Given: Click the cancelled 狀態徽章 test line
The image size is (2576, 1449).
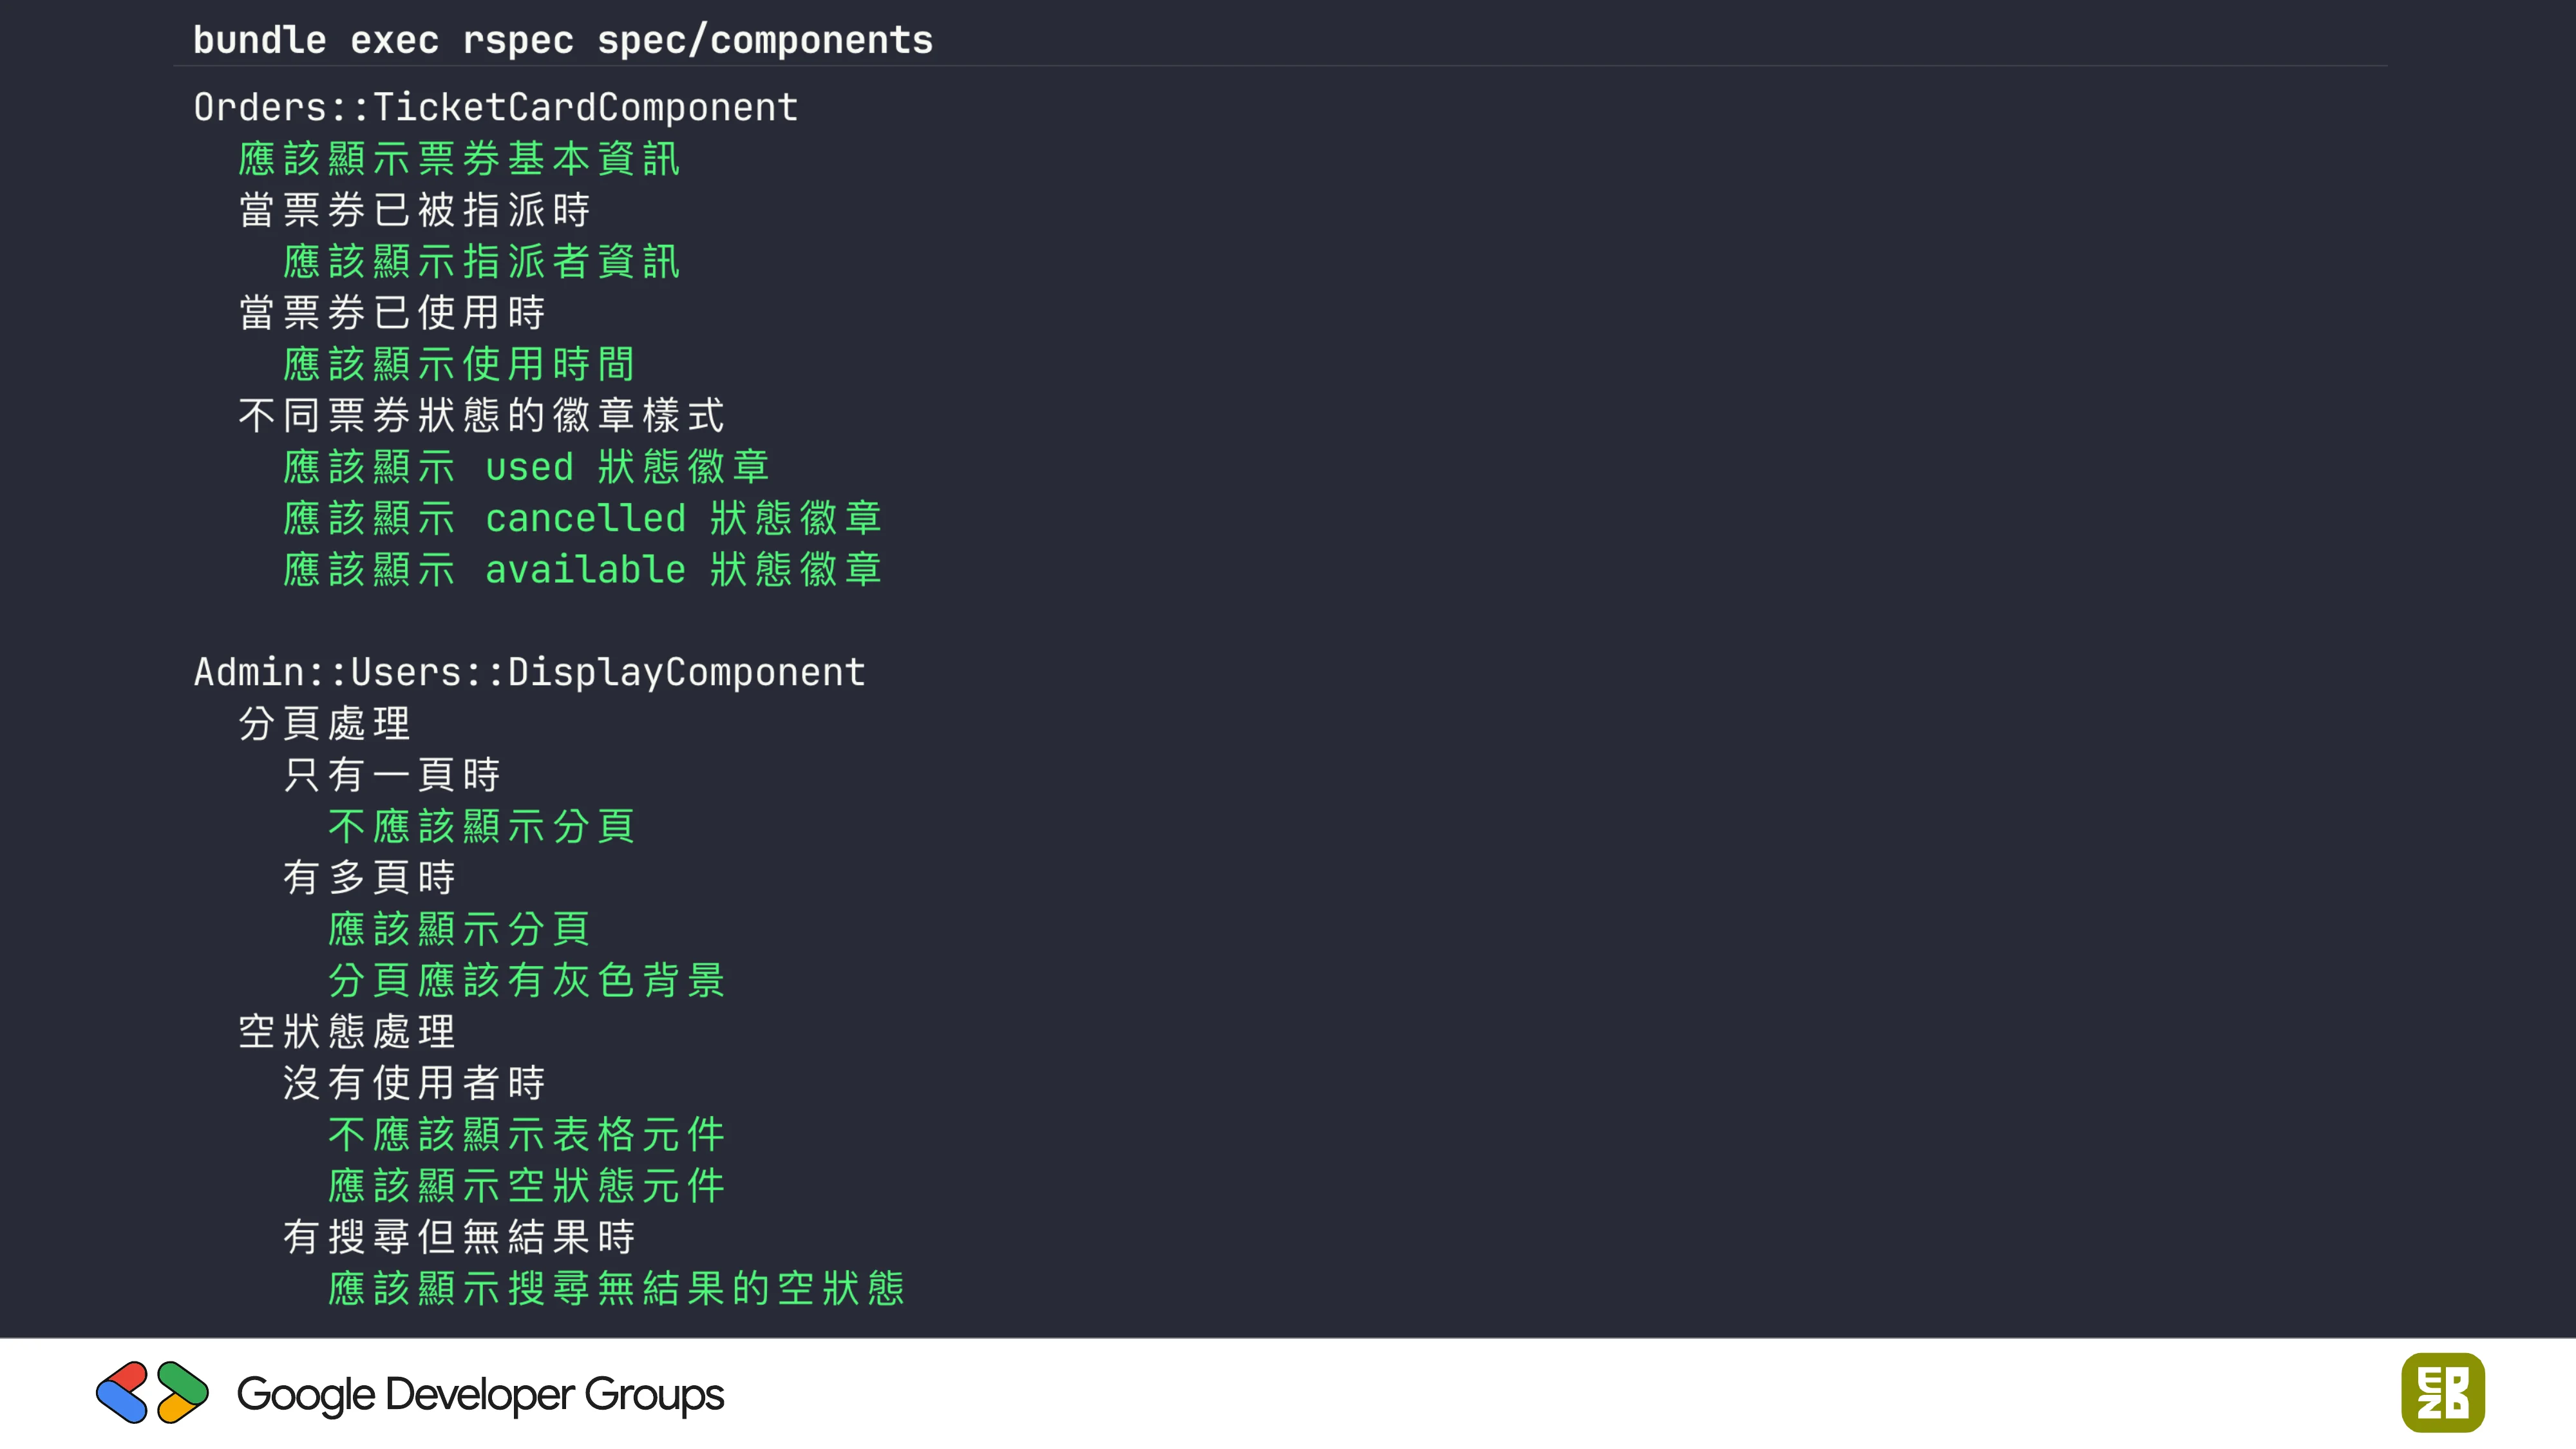Looking at the screenshot, I should click(x=582, y=518).
